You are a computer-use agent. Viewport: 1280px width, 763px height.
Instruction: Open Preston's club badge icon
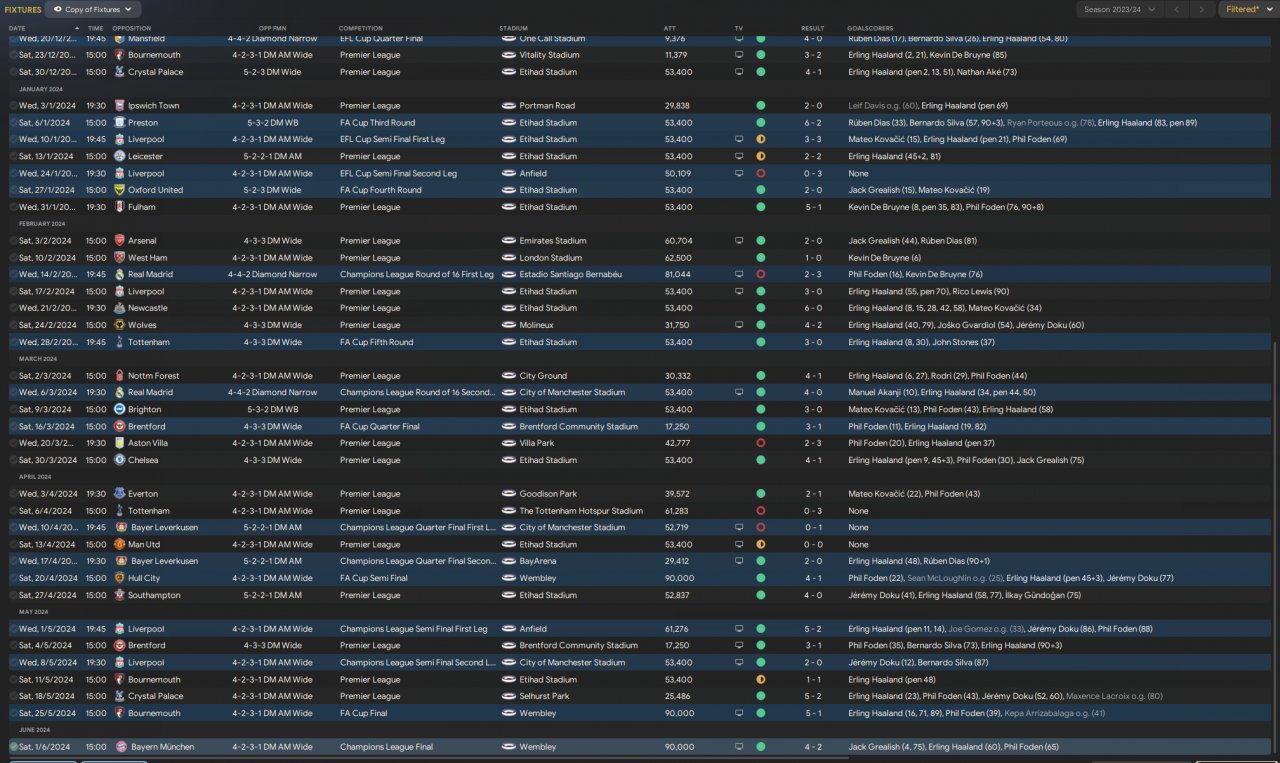tap(119, 123)
